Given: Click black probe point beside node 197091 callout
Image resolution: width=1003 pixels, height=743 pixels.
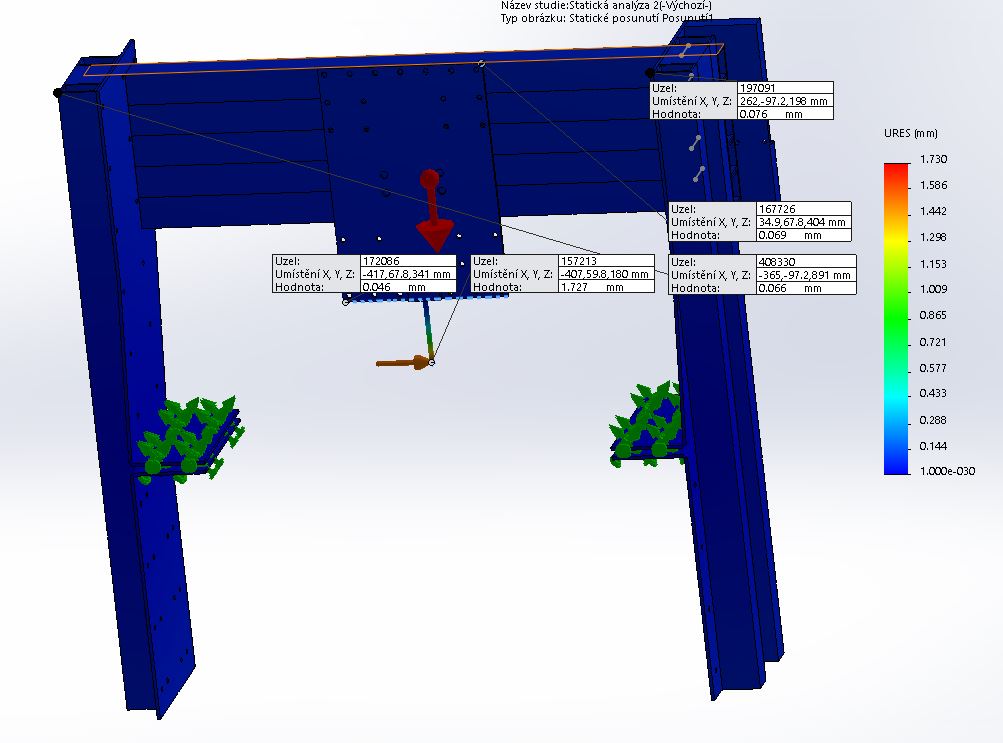Looking at the screenshot, I should (651, 73).
